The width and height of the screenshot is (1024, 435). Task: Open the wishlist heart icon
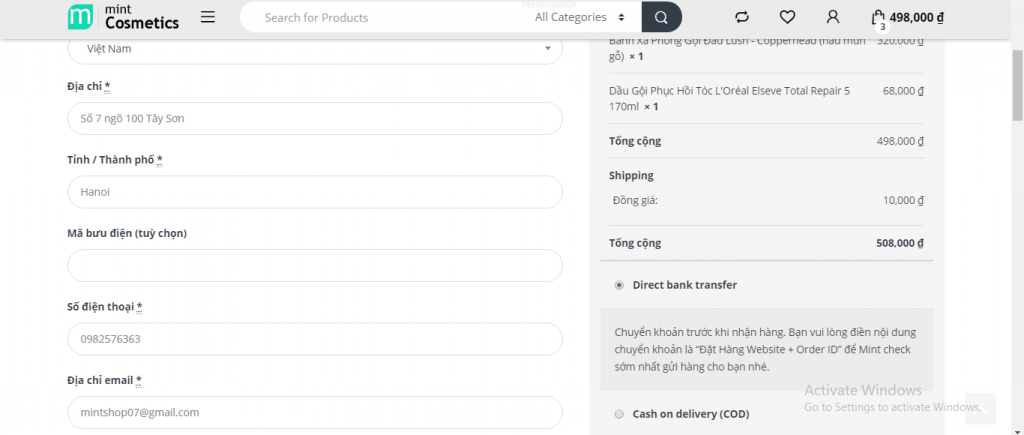[788, 17]
